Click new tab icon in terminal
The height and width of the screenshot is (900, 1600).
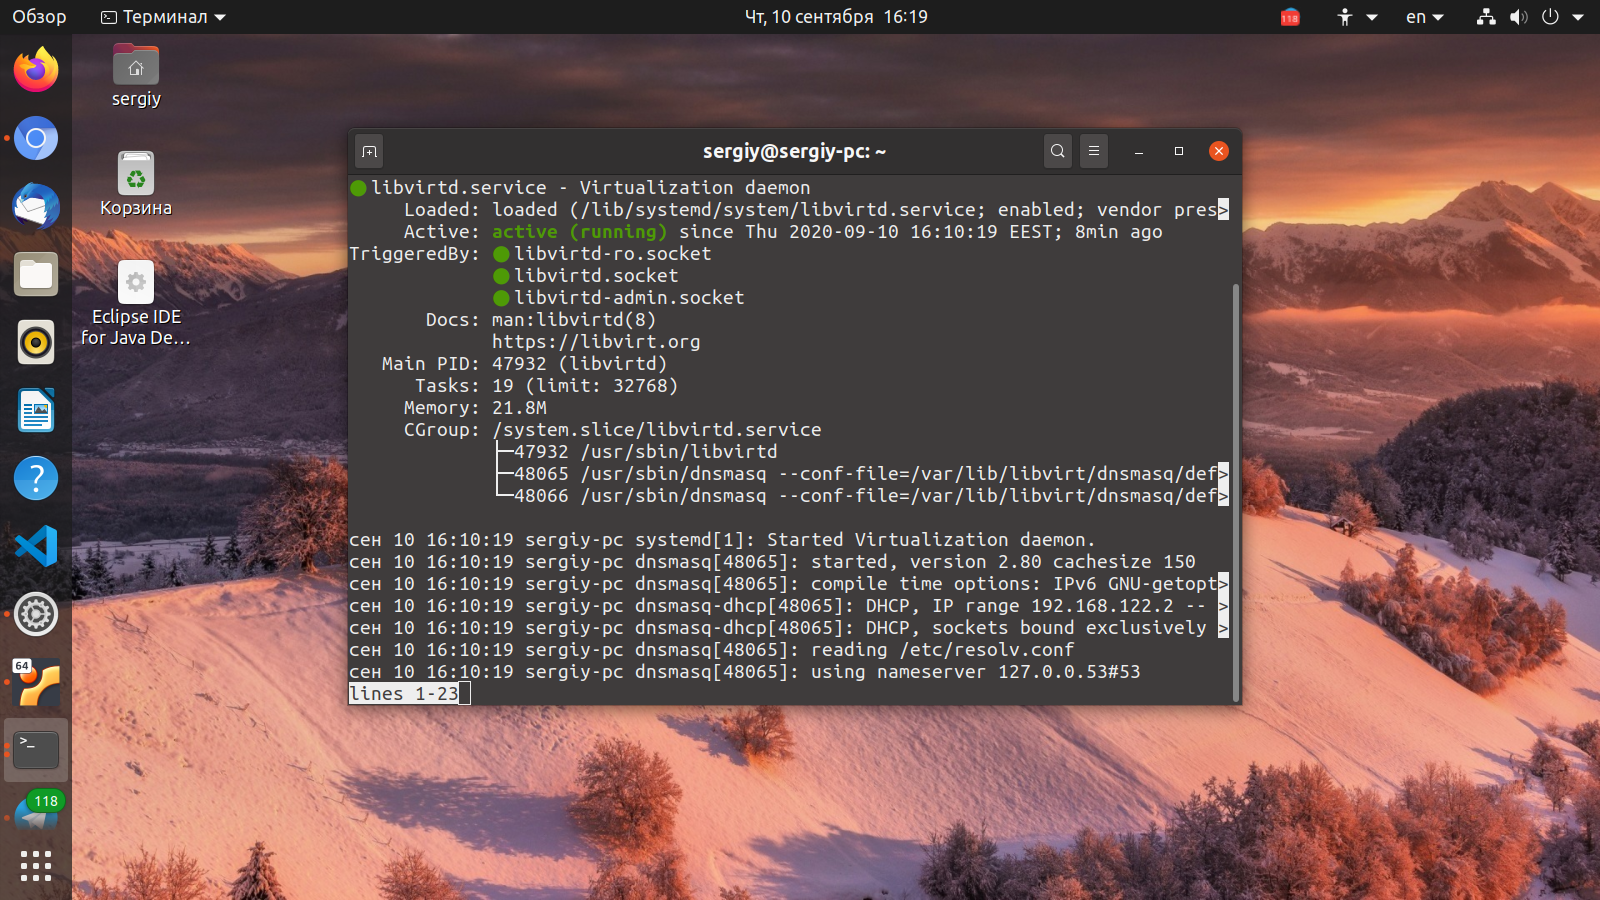[369, 151]
